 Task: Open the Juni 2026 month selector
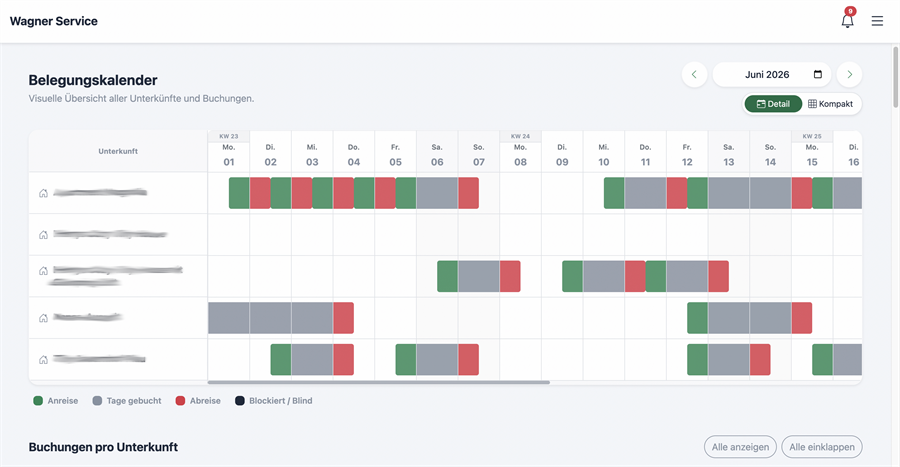coord(772,75)
